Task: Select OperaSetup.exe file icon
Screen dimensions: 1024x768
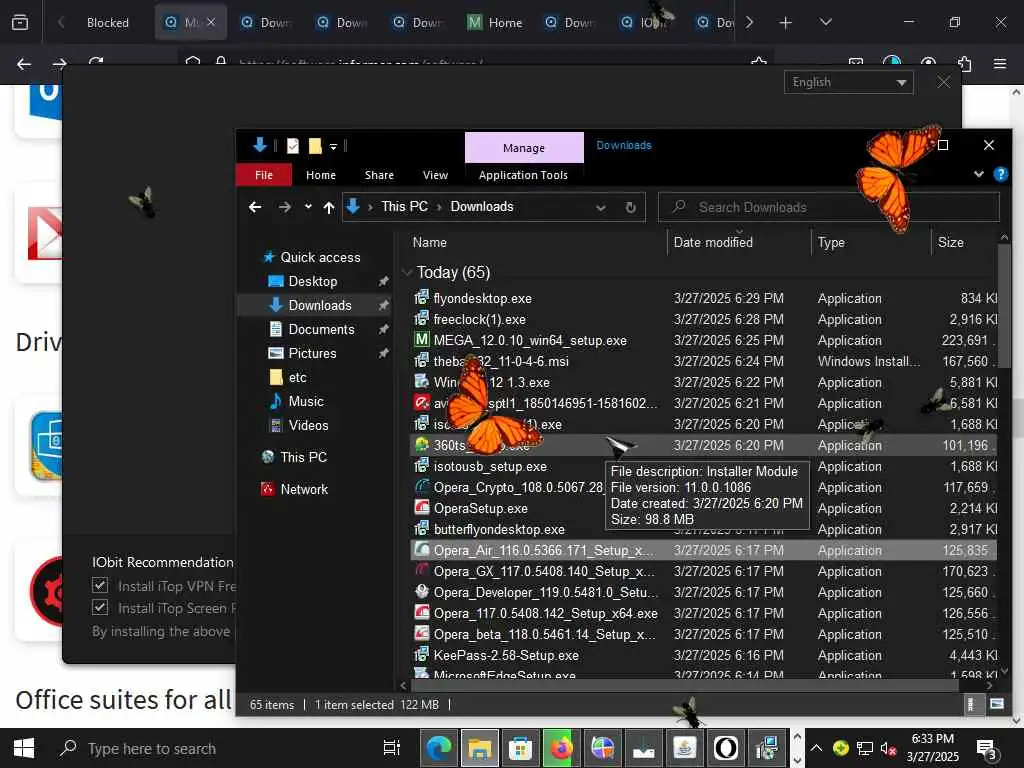Action: (422, 507)
